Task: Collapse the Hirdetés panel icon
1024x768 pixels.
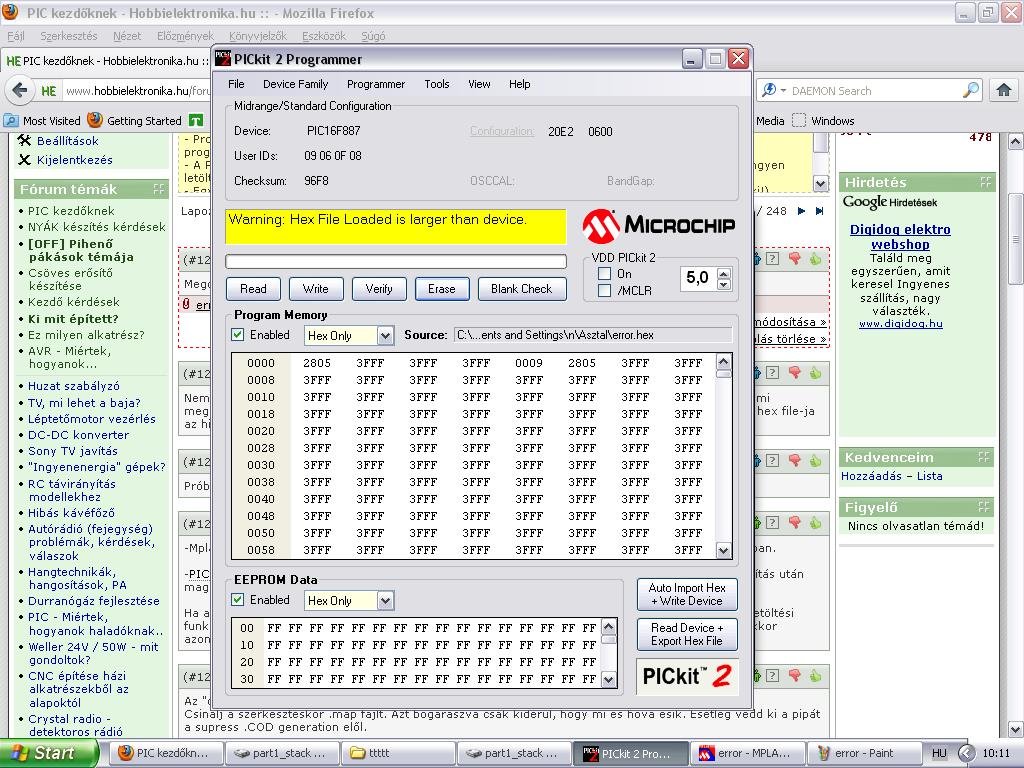Action: (x=985, y=182)
